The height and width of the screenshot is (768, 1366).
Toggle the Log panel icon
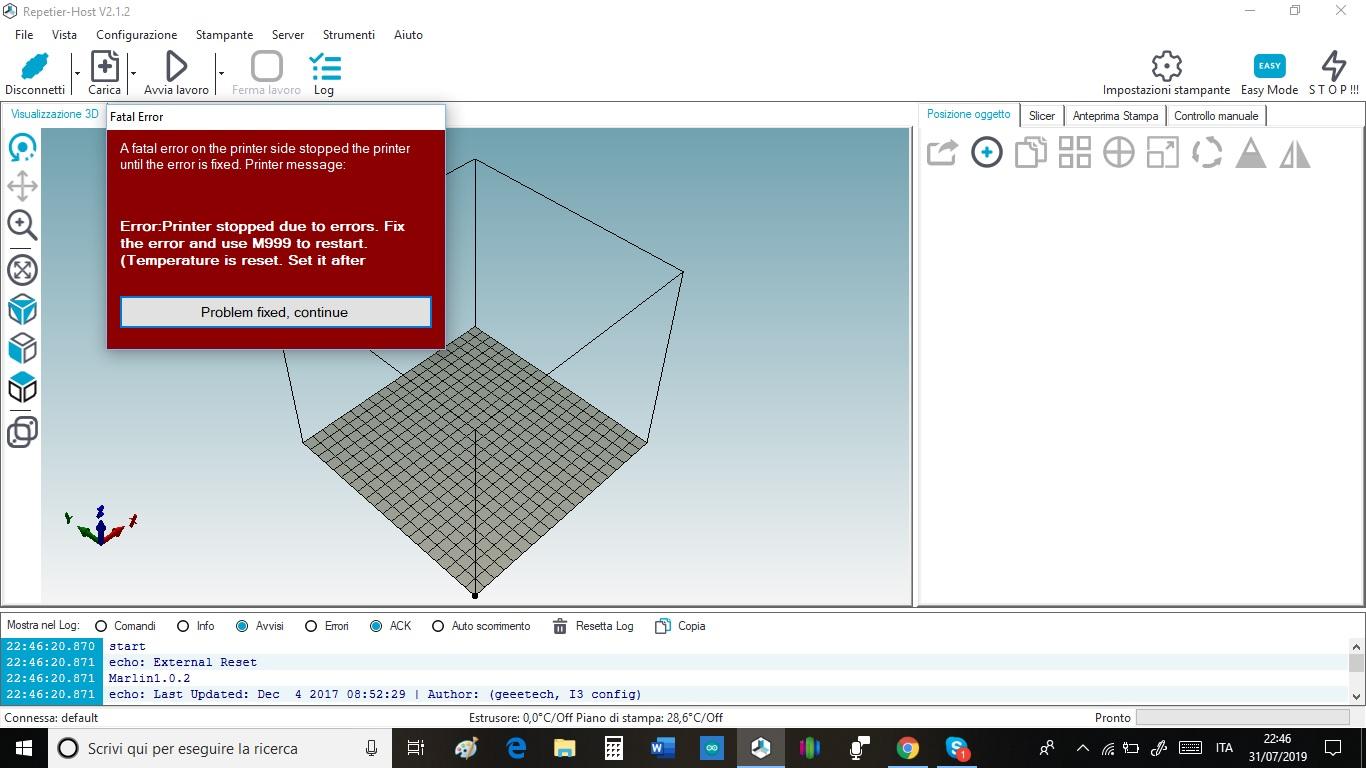[324, 67]
